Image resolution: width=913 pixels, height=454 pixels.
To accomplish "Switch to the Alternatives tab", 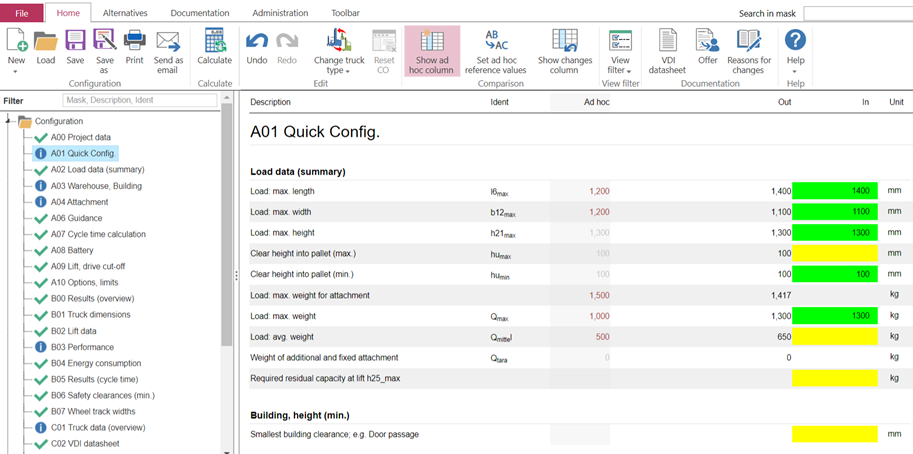I will [x=125, y=13].
